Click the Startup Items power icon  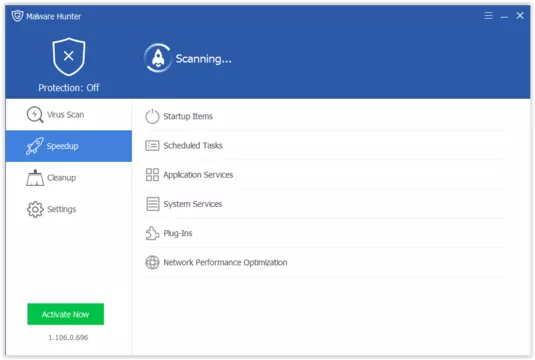(152, 116)
